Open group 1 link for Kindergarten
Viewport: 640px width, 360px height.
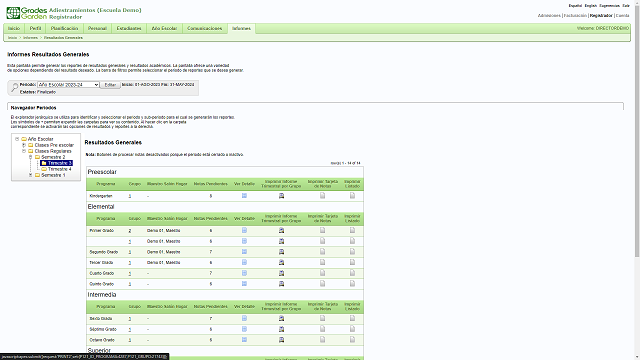130,196
